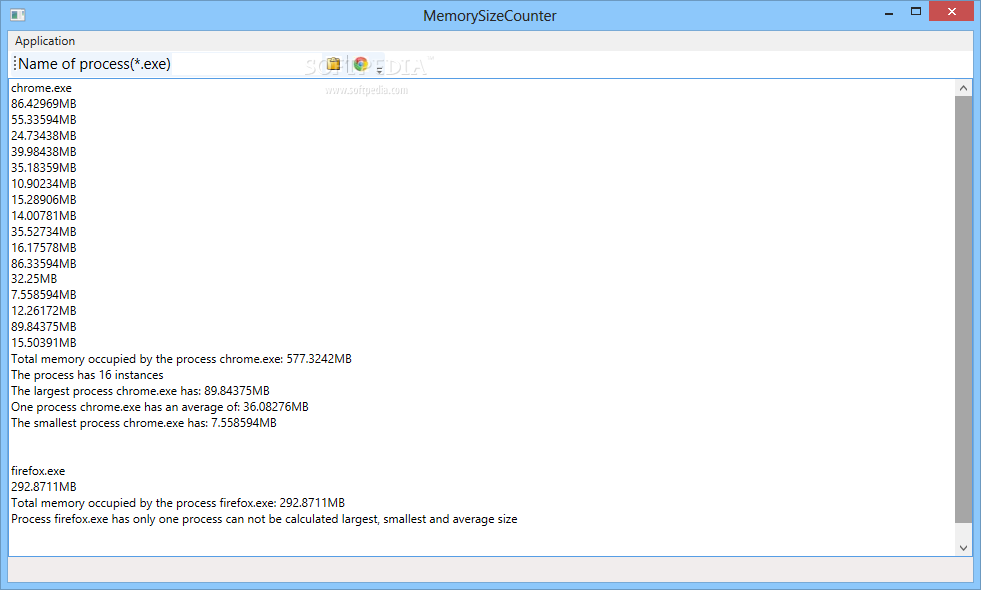Click the value '15.28906MB'
Image resolution: width=981 pixels, height=590 pixels.
[44, 200]
